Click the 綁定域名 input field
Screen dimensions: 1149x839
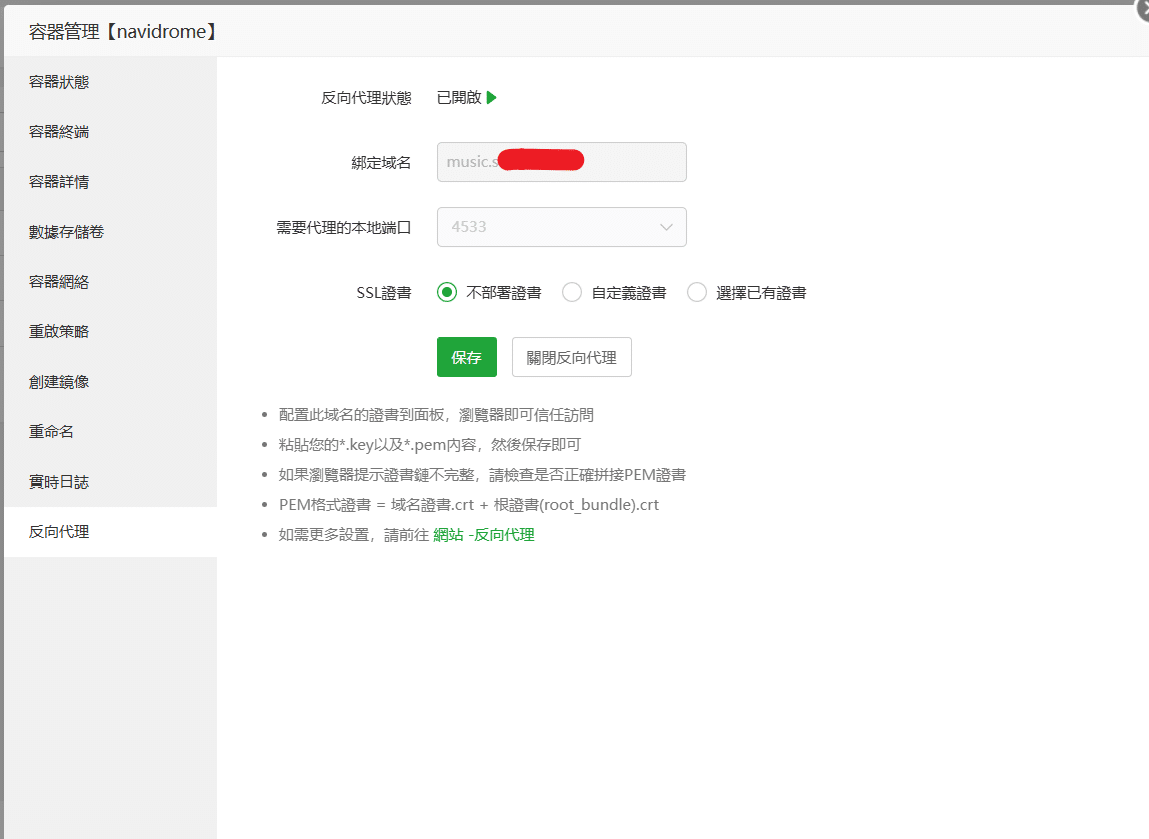(x=561, y=162)
